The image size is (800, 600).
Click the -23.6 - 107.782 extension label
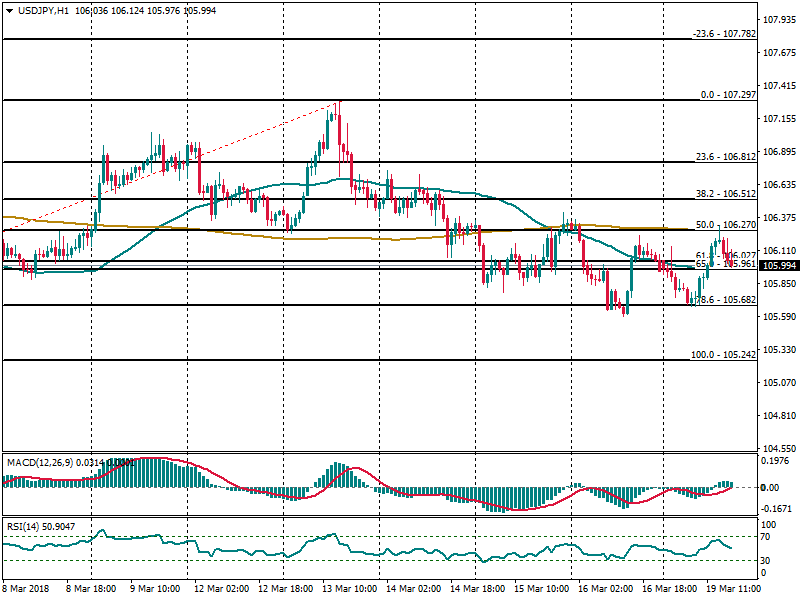tap(724, 34)
